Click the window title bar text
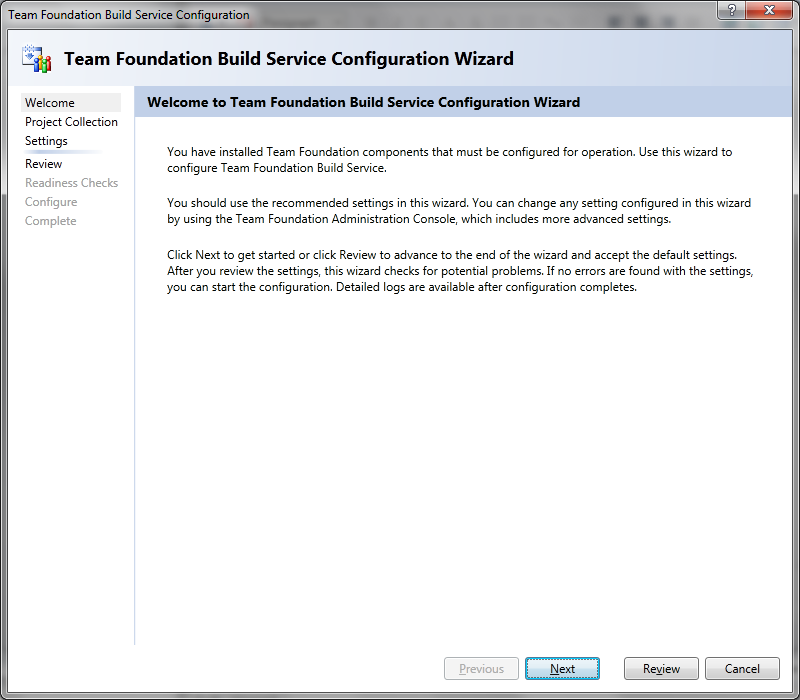 tap(129, 15)
